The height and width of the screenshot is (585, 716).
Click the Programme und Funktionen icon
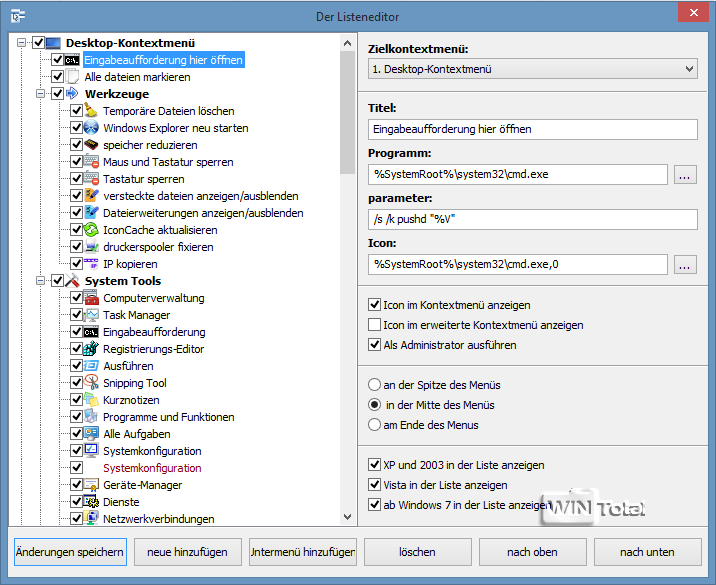pyautogui.click(x=91, y=416)
